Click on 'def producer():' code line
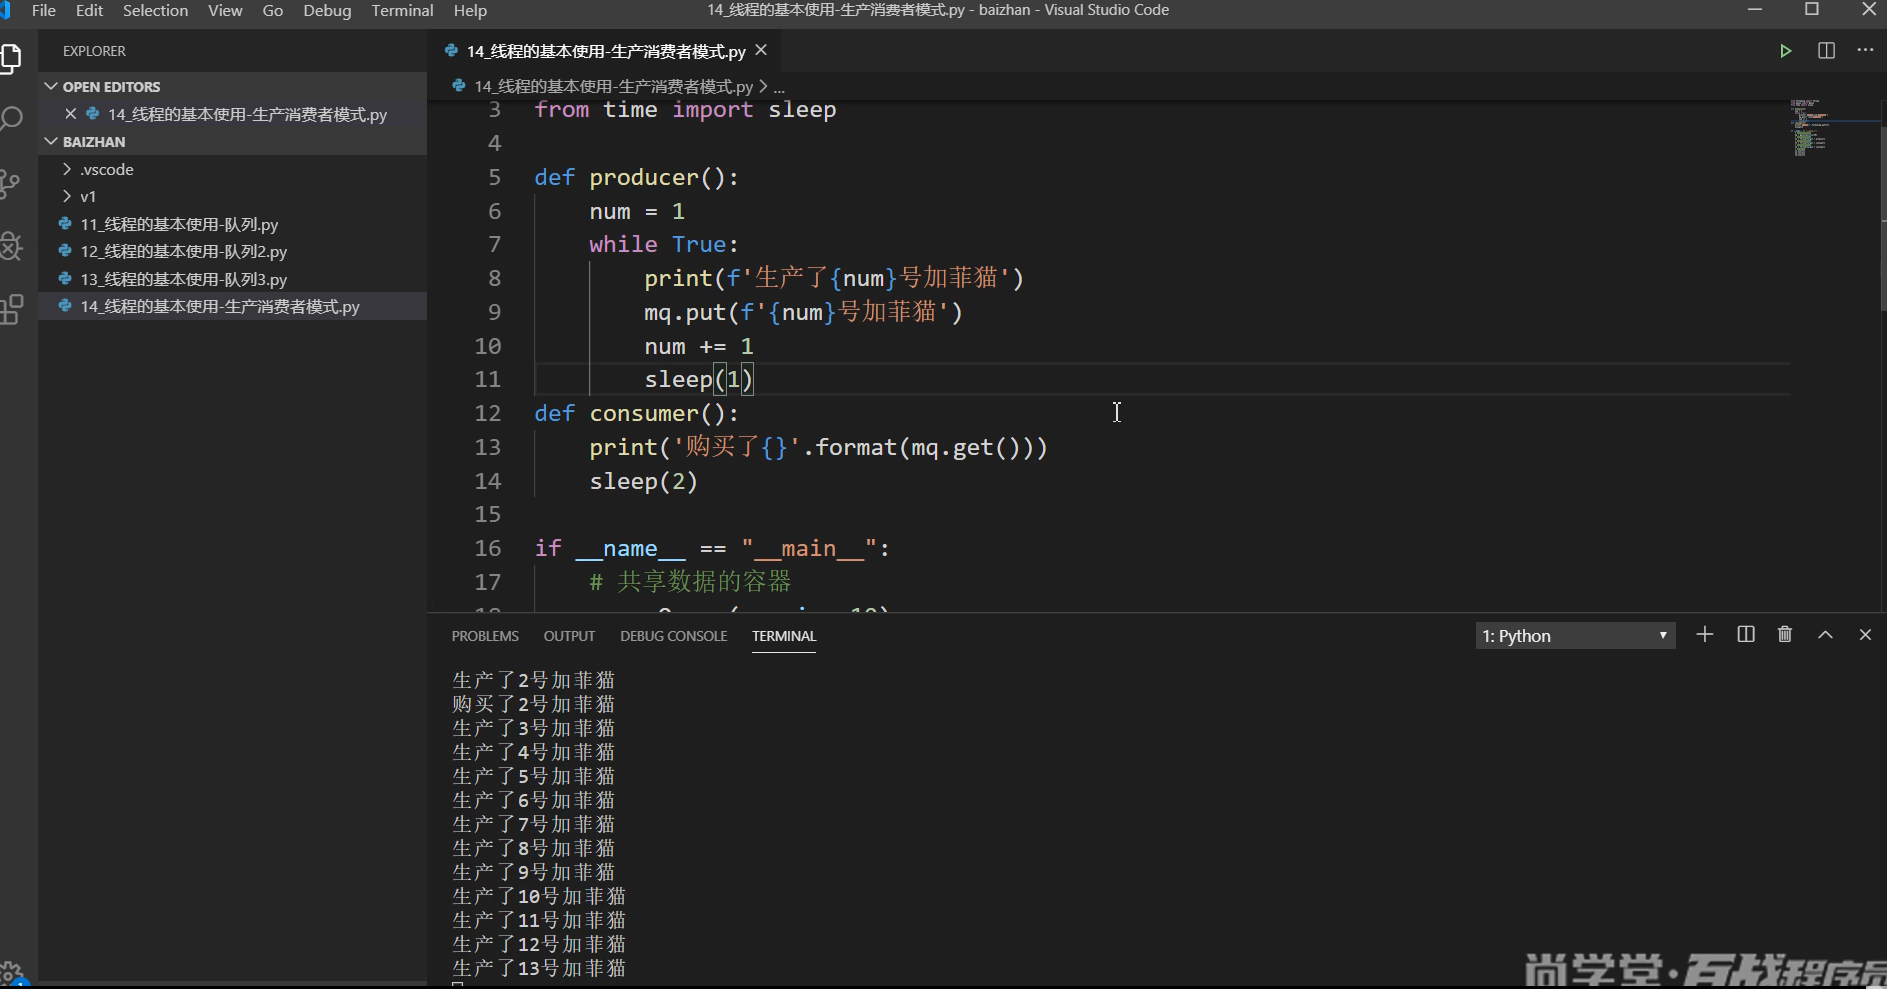 coord(636,177)
